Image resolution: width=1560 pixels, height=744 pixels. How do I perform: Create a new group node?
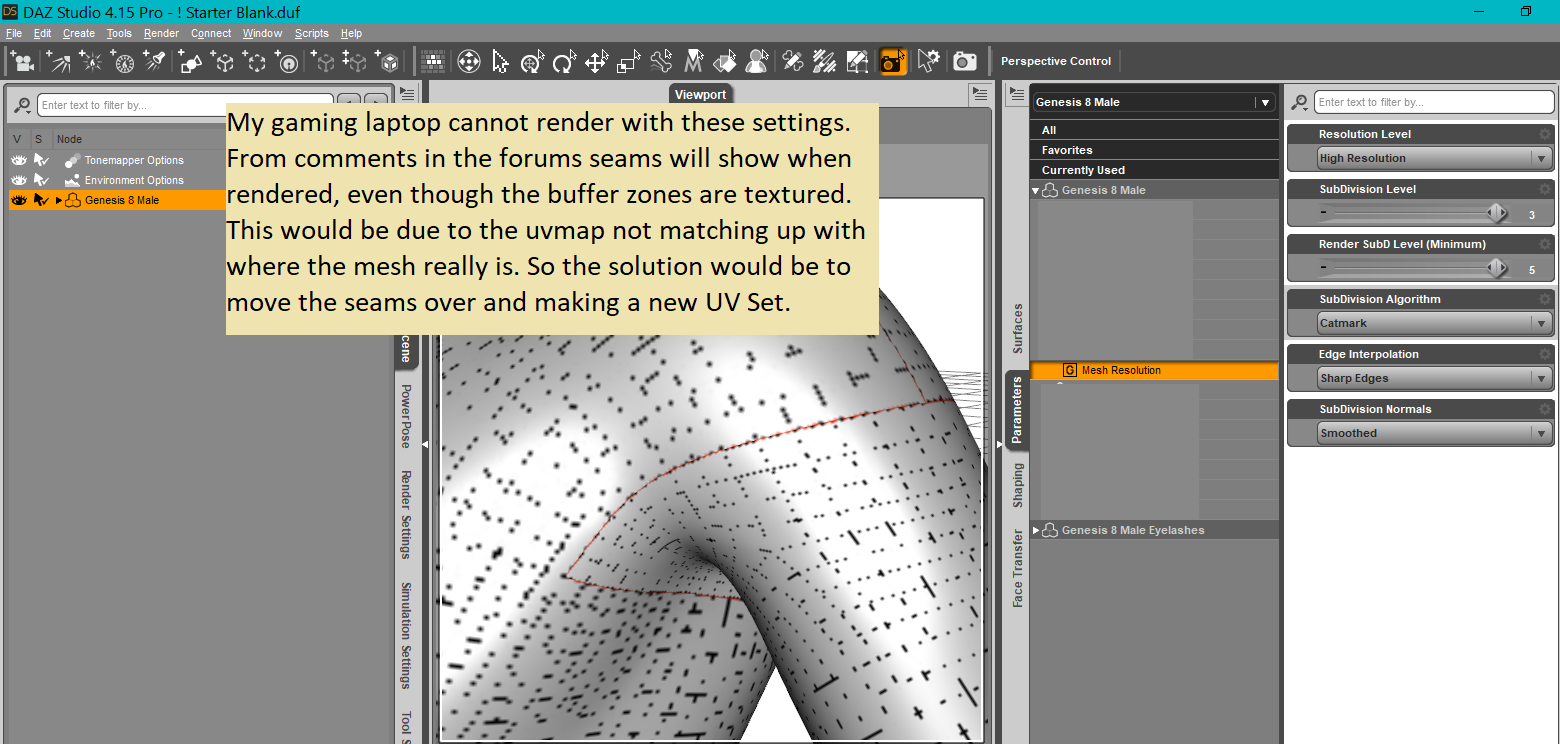point(255,61)
